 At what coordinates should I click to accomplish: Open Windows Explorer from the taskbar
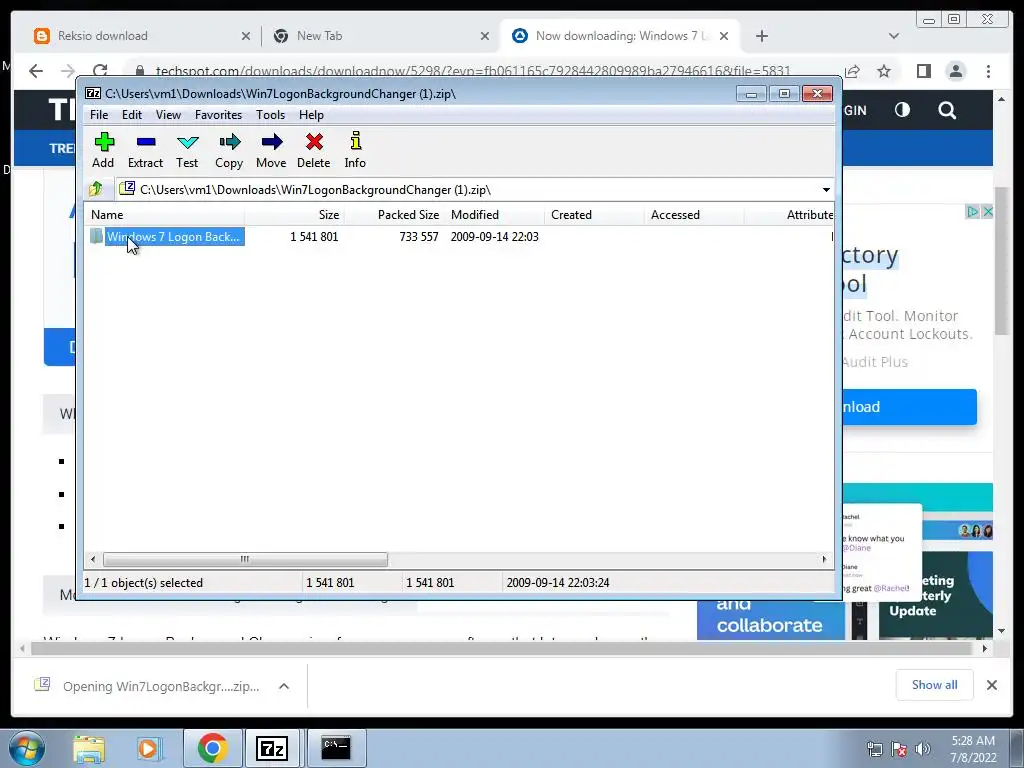tap(89, 748)
